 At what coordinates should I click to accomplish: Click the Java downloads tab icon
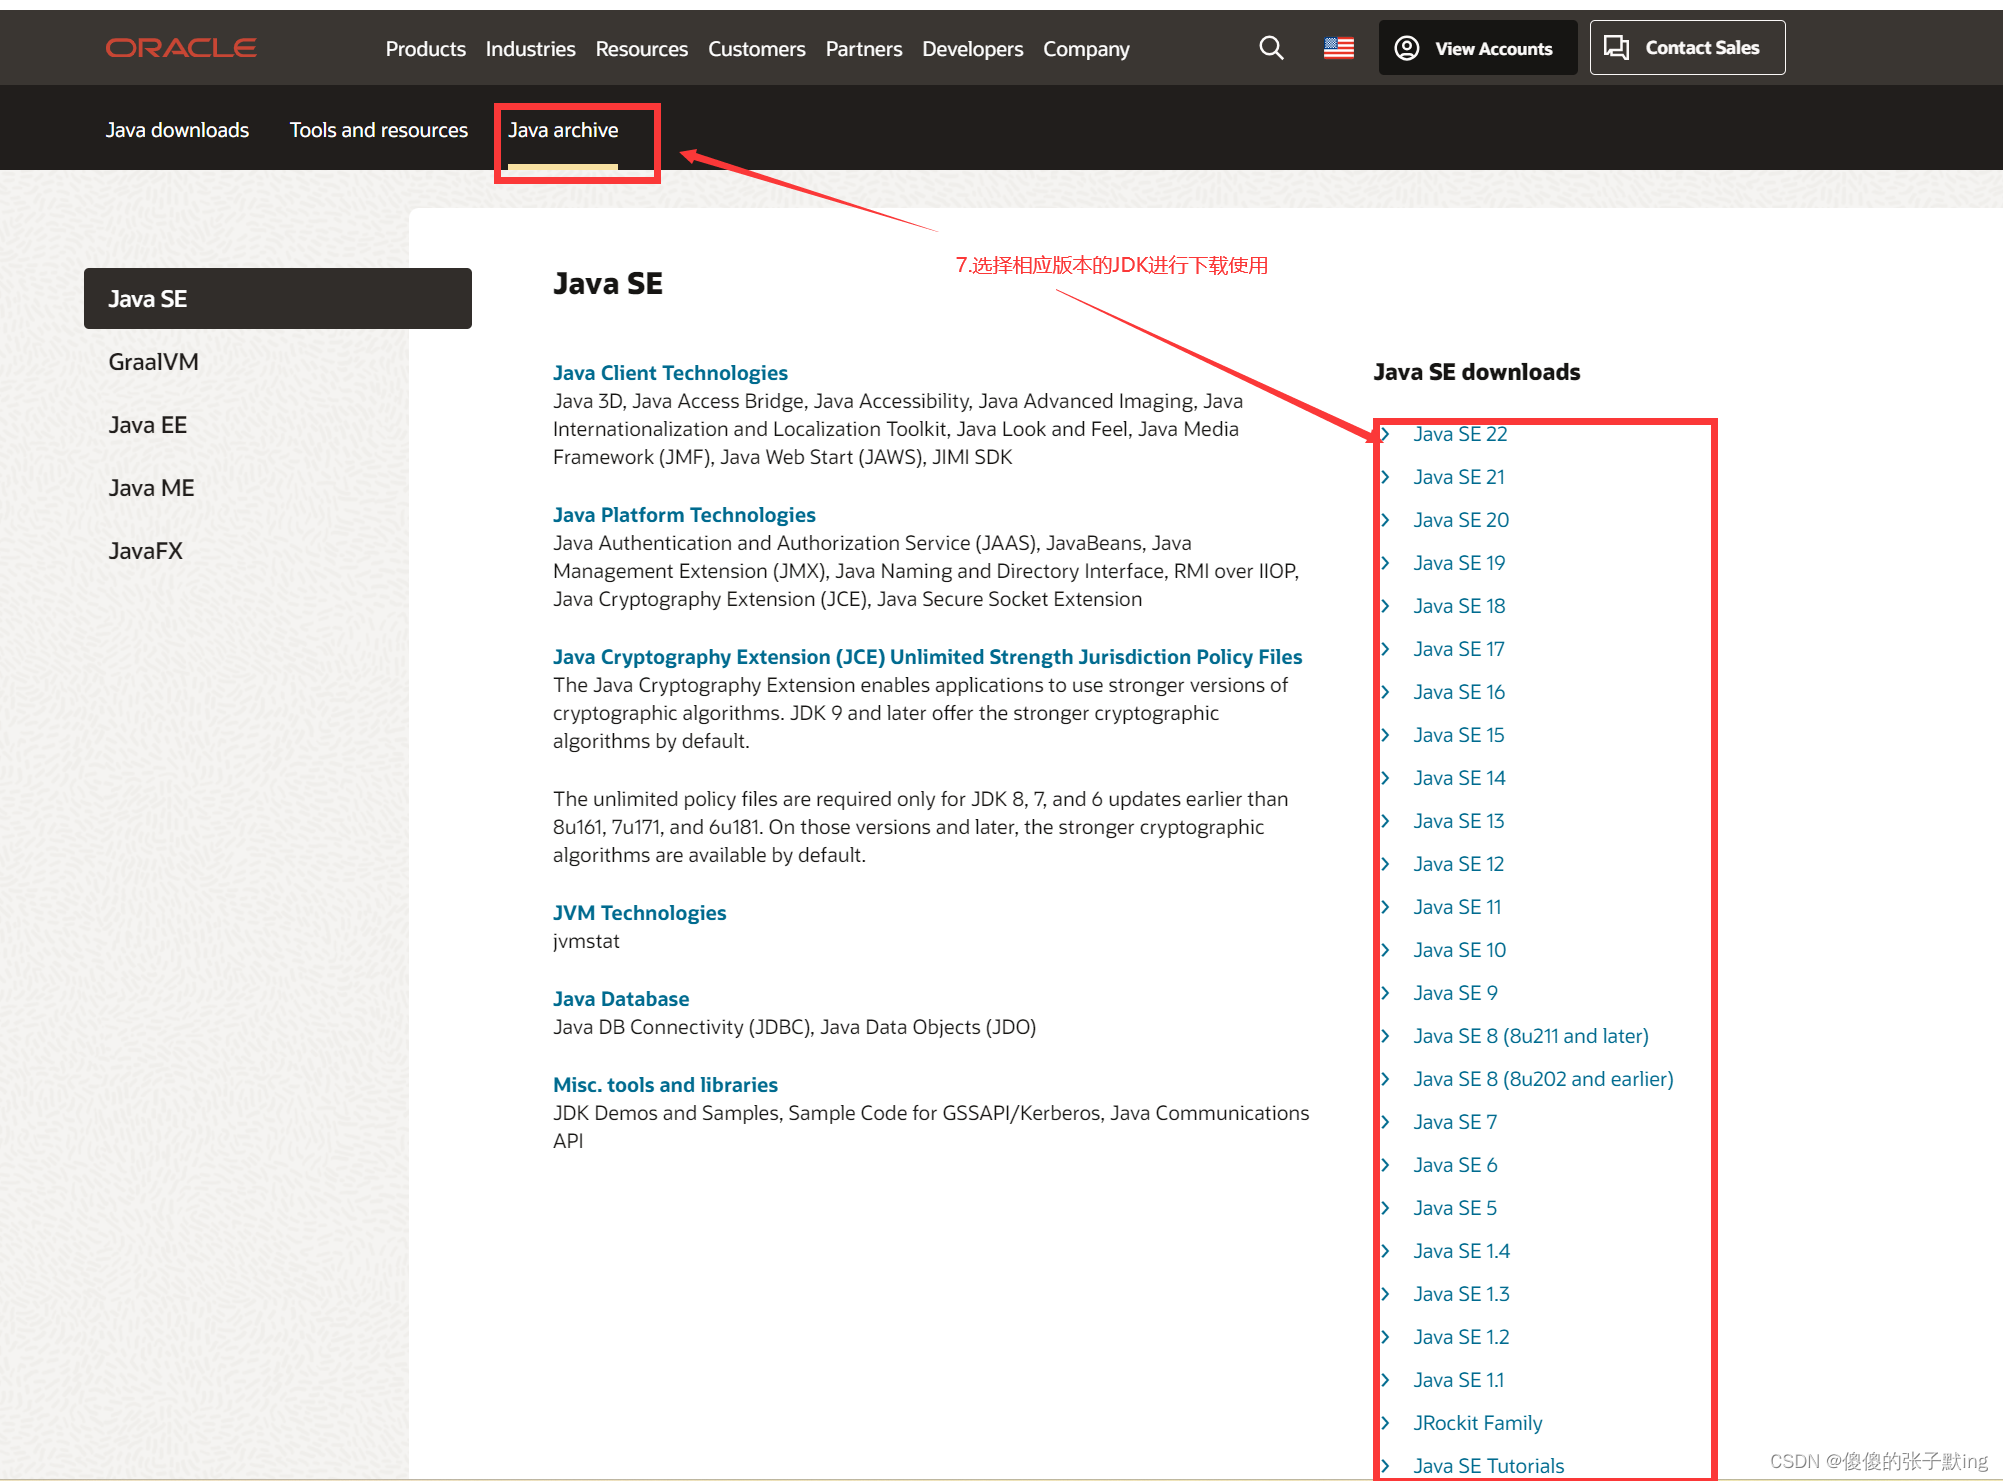[177, 129]
